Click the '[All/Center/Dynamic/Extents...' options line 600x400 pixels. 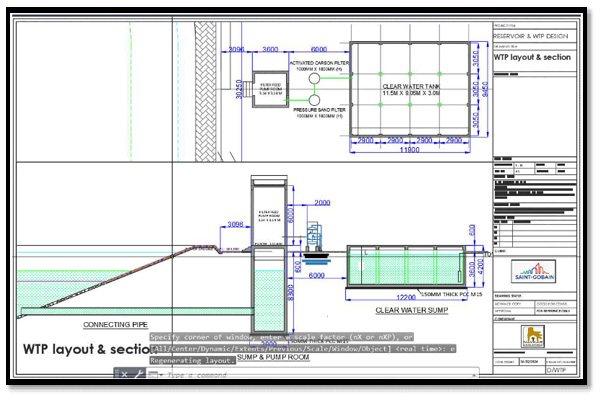click(303, 349)
